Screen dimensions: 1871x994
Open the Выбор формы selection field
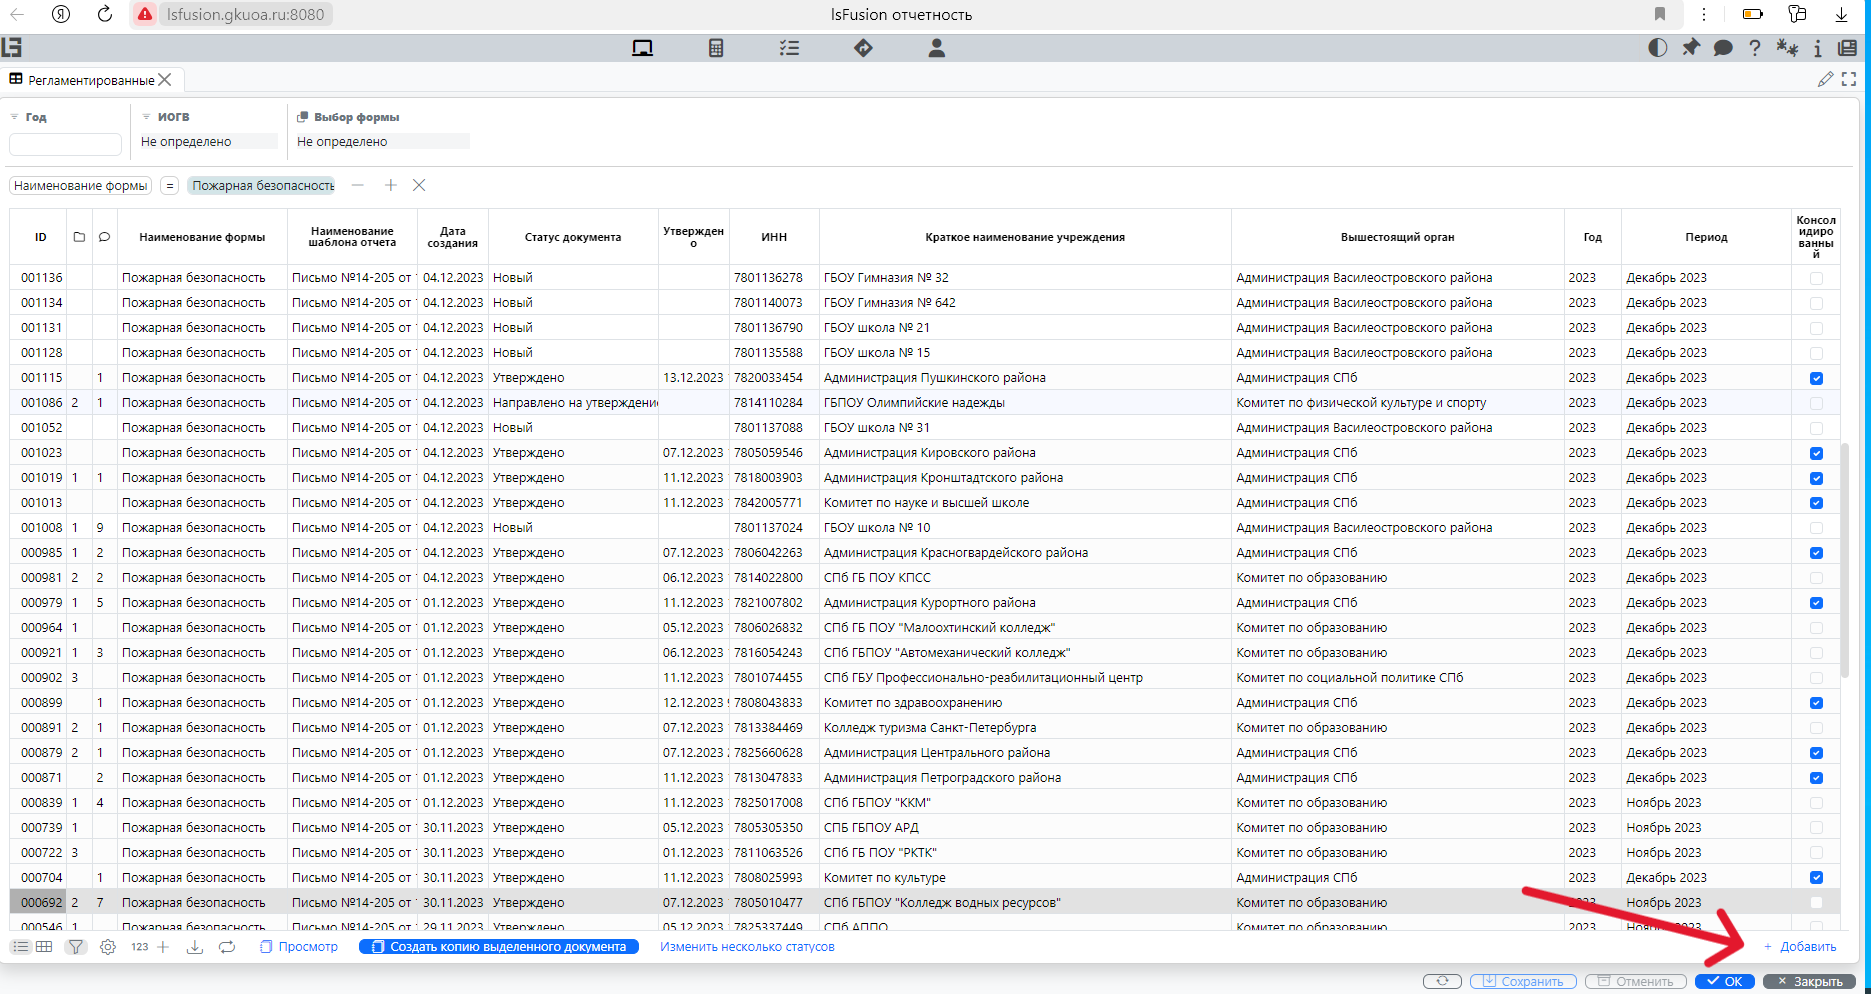coord(381,142)
